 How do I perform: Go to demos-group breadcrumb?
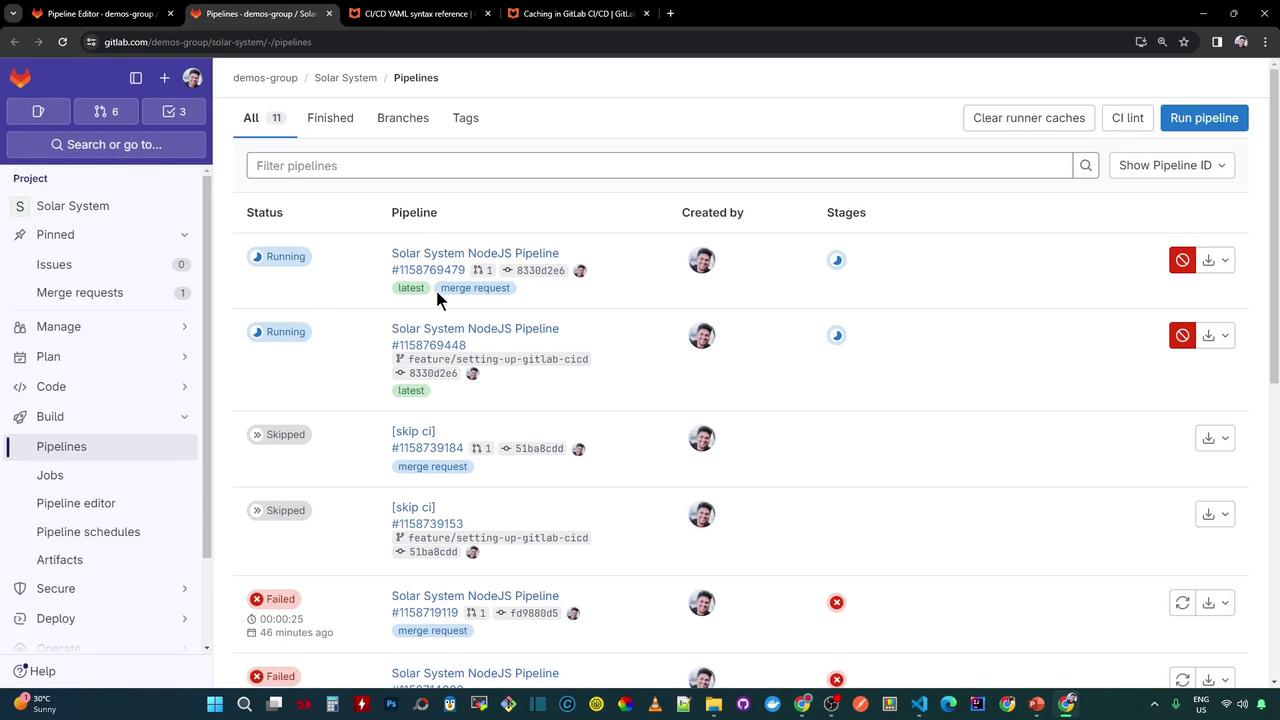(x=265, y=78)
